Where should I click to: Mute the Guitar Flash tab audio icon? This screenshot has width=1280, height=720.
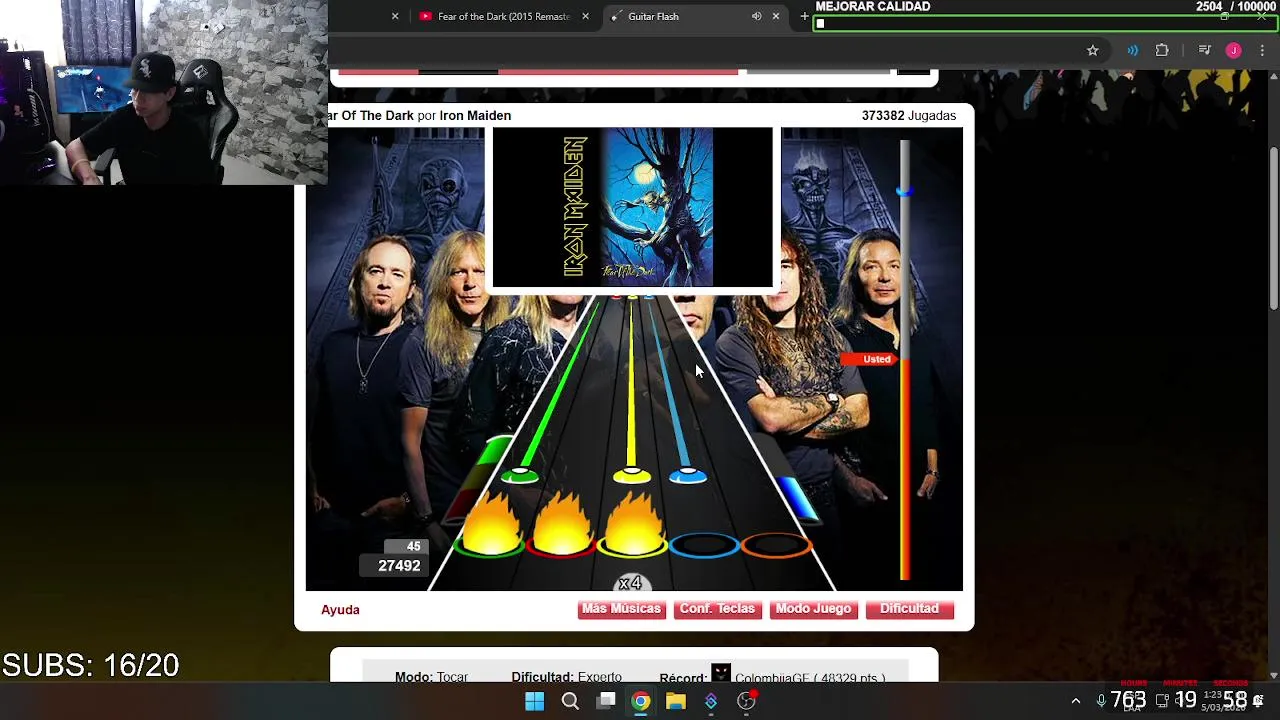[x=756, y=16]
